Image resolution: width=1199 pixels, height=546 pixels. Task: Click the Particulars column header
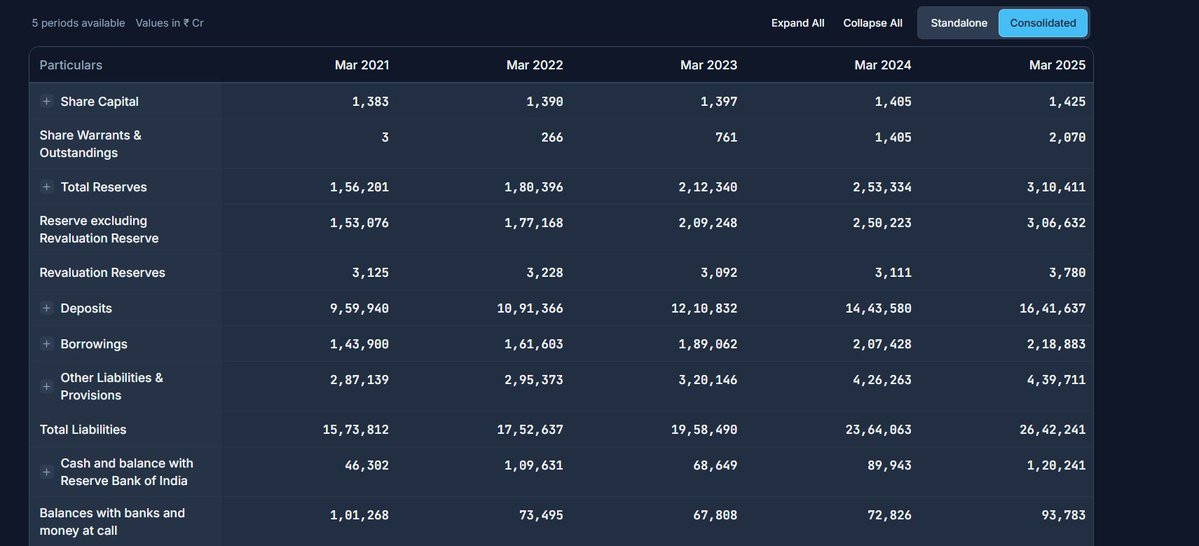pyautogui.click(x=71, y=65)
